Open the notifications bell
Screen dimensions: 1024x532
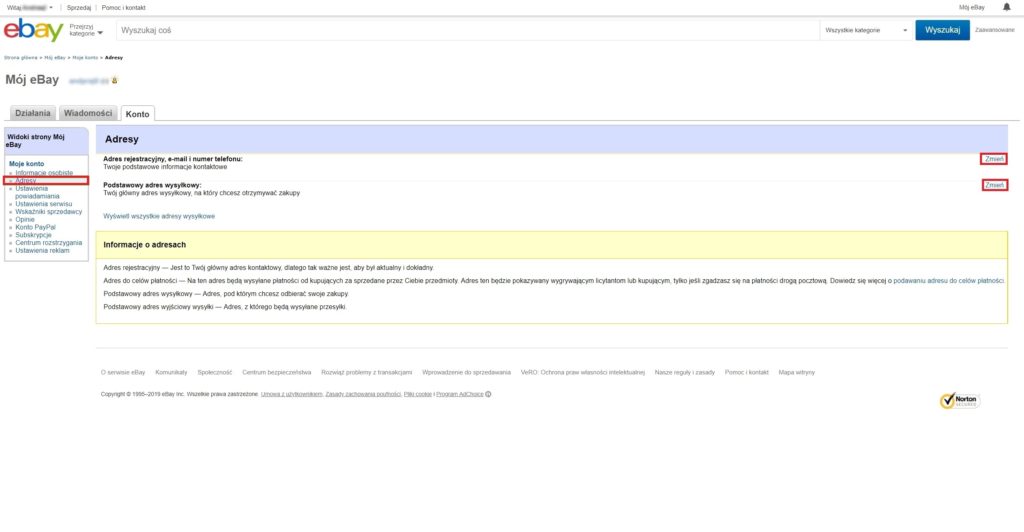pyautogui.click(x=1006, y=7)
